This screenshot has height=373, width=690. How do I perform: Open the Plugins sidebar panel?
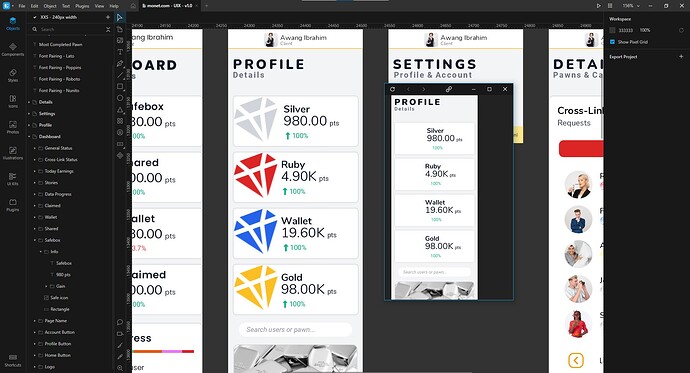coord(13,205)
